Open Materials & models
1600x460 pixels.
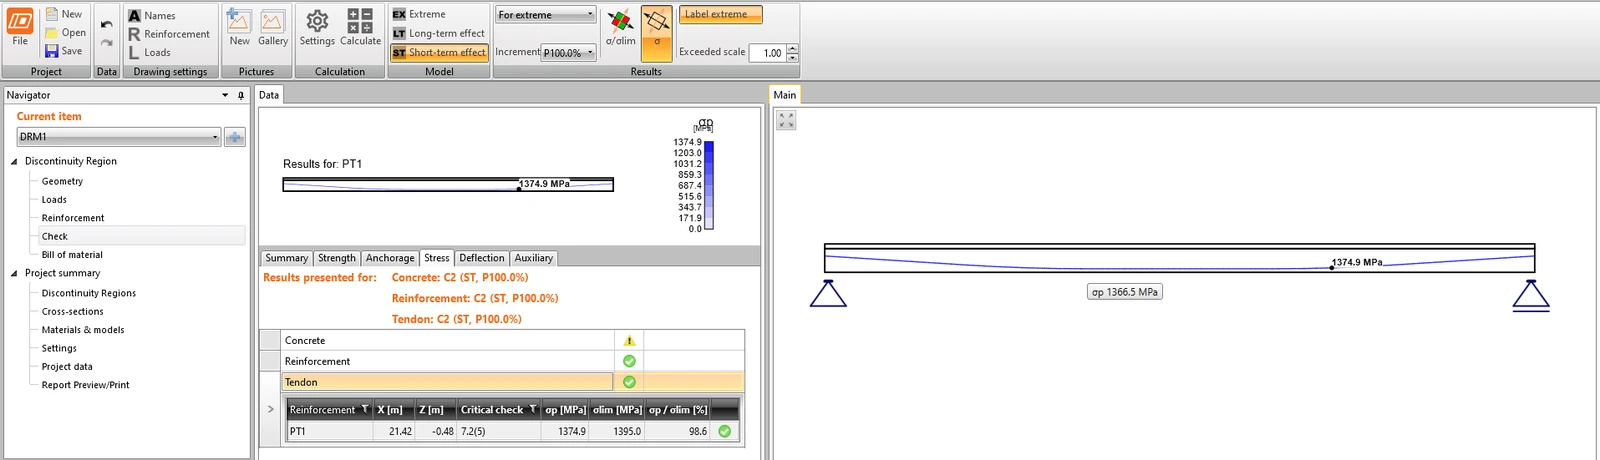tap(83, 329)
